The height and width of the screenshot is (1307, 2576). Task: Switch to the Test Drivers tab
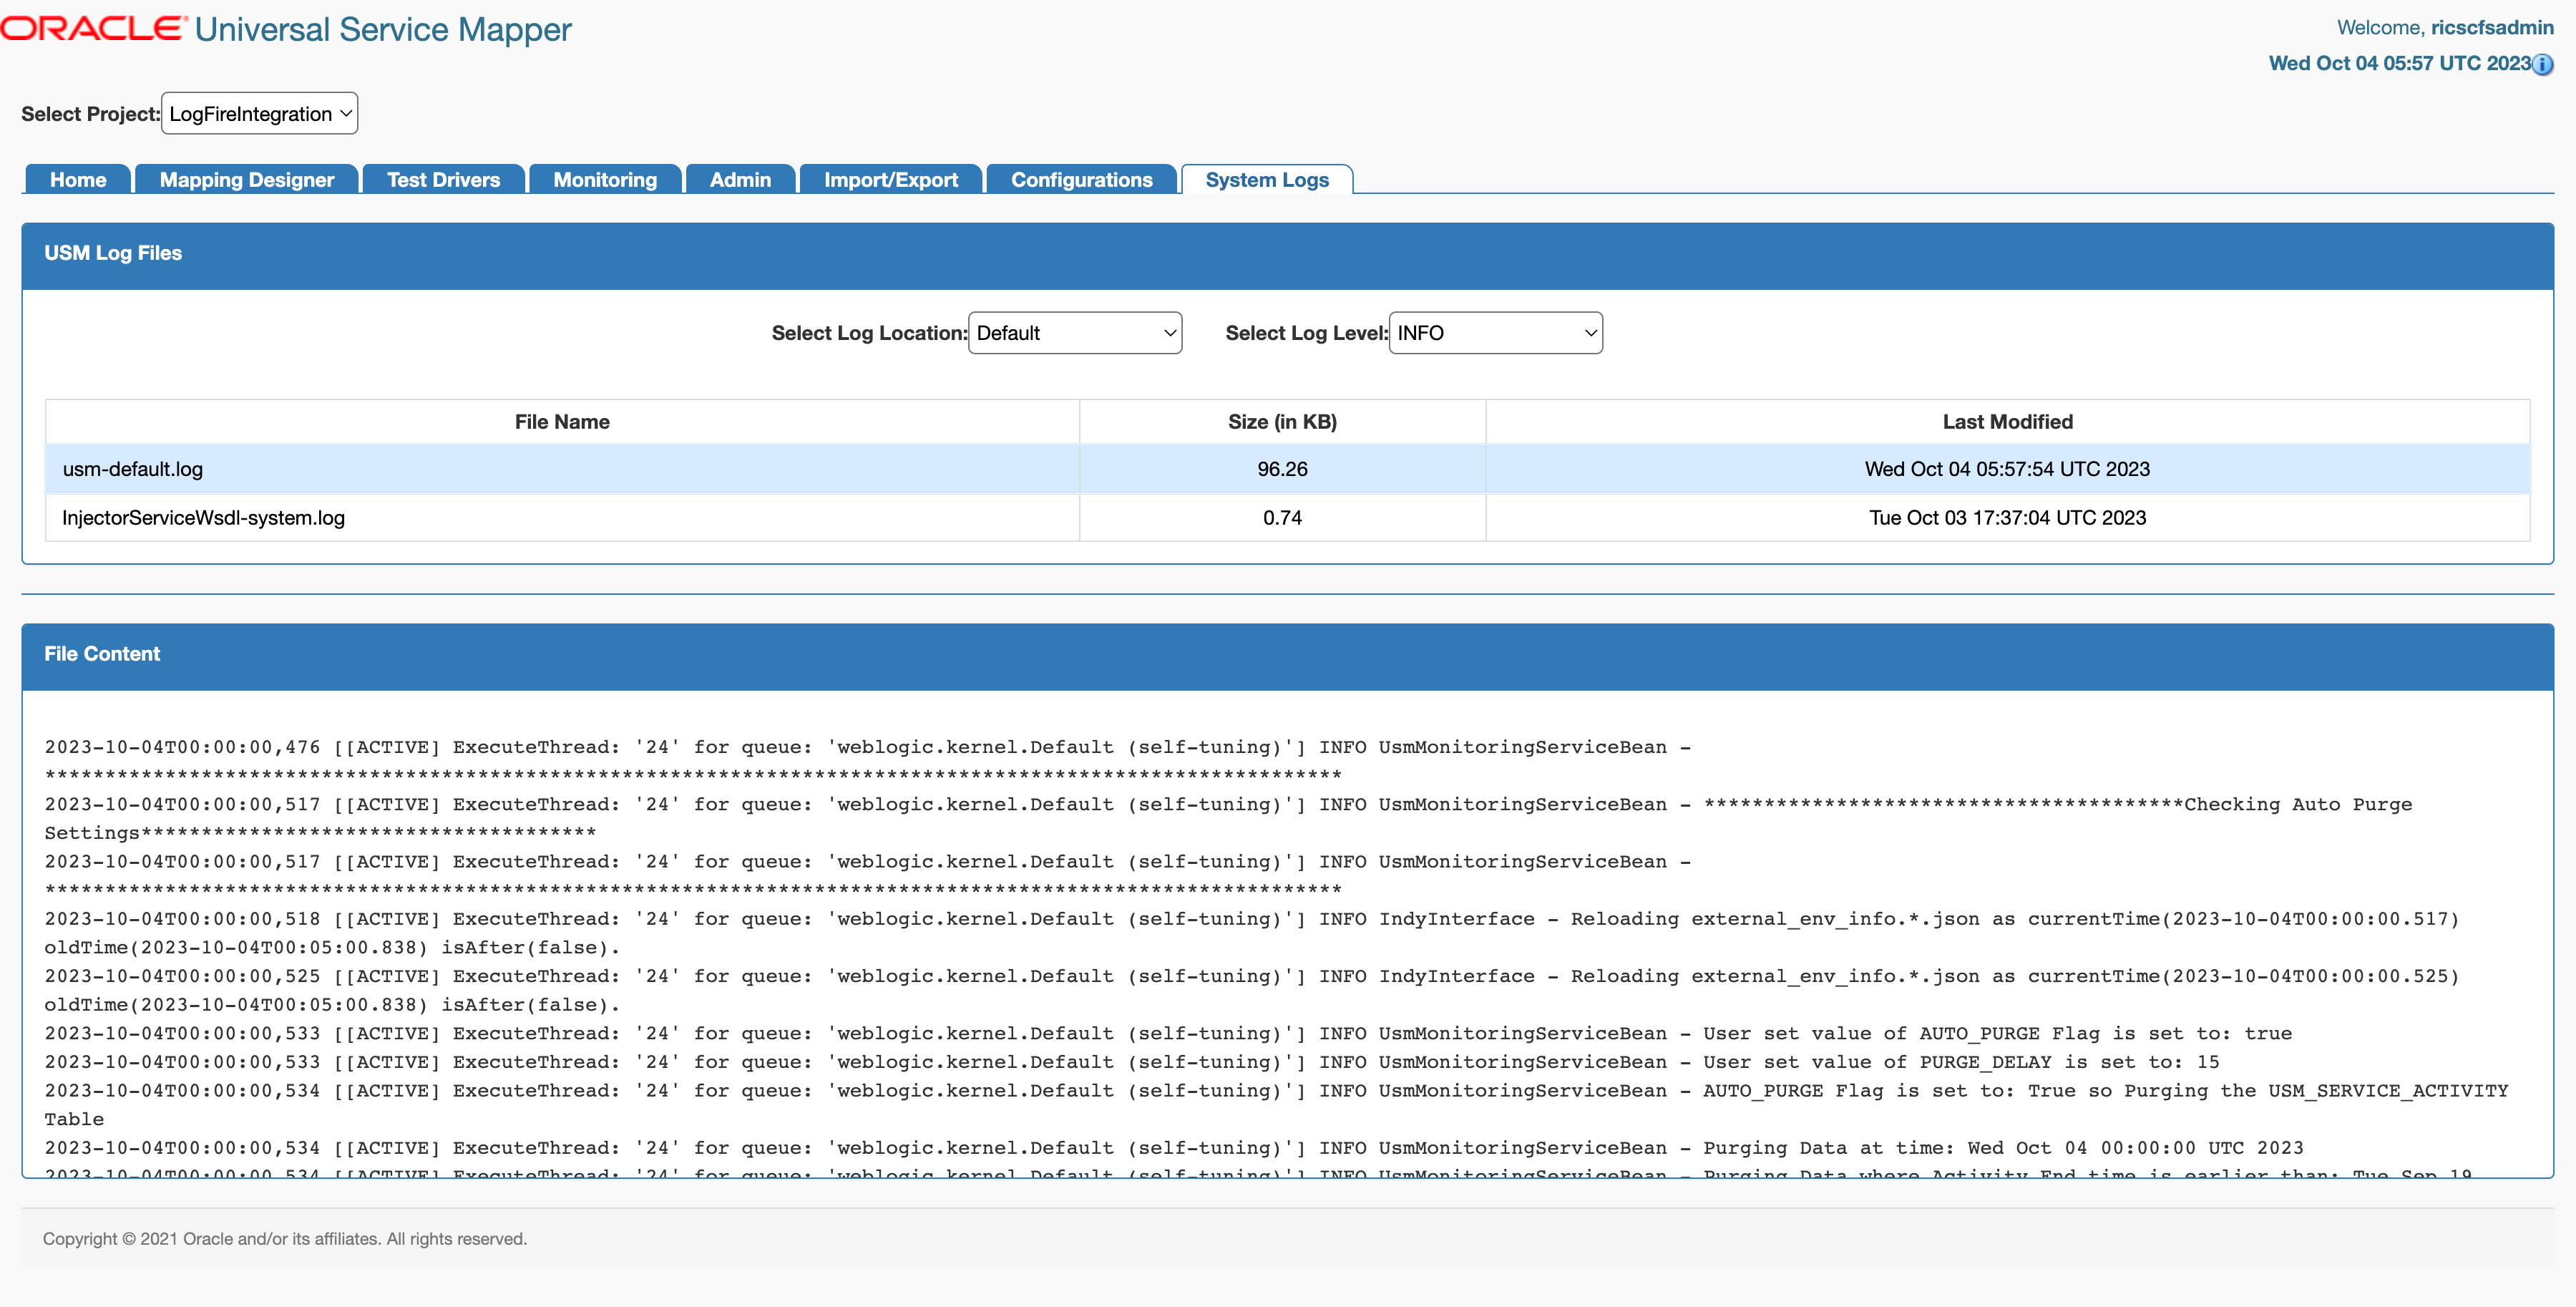[443, 180]
